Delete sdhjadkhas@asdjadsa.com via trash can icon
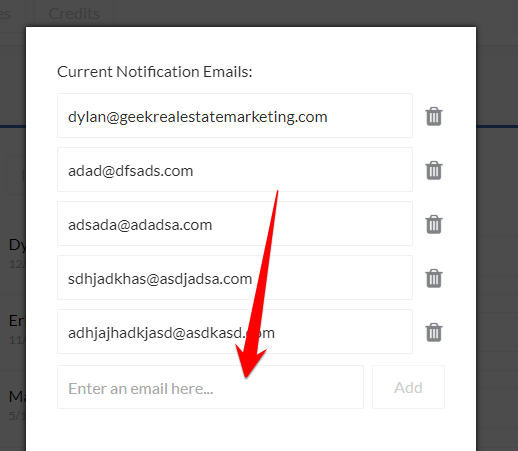This screenshot has height=451, width=518. pyautogui.click(x=434, y=278)
